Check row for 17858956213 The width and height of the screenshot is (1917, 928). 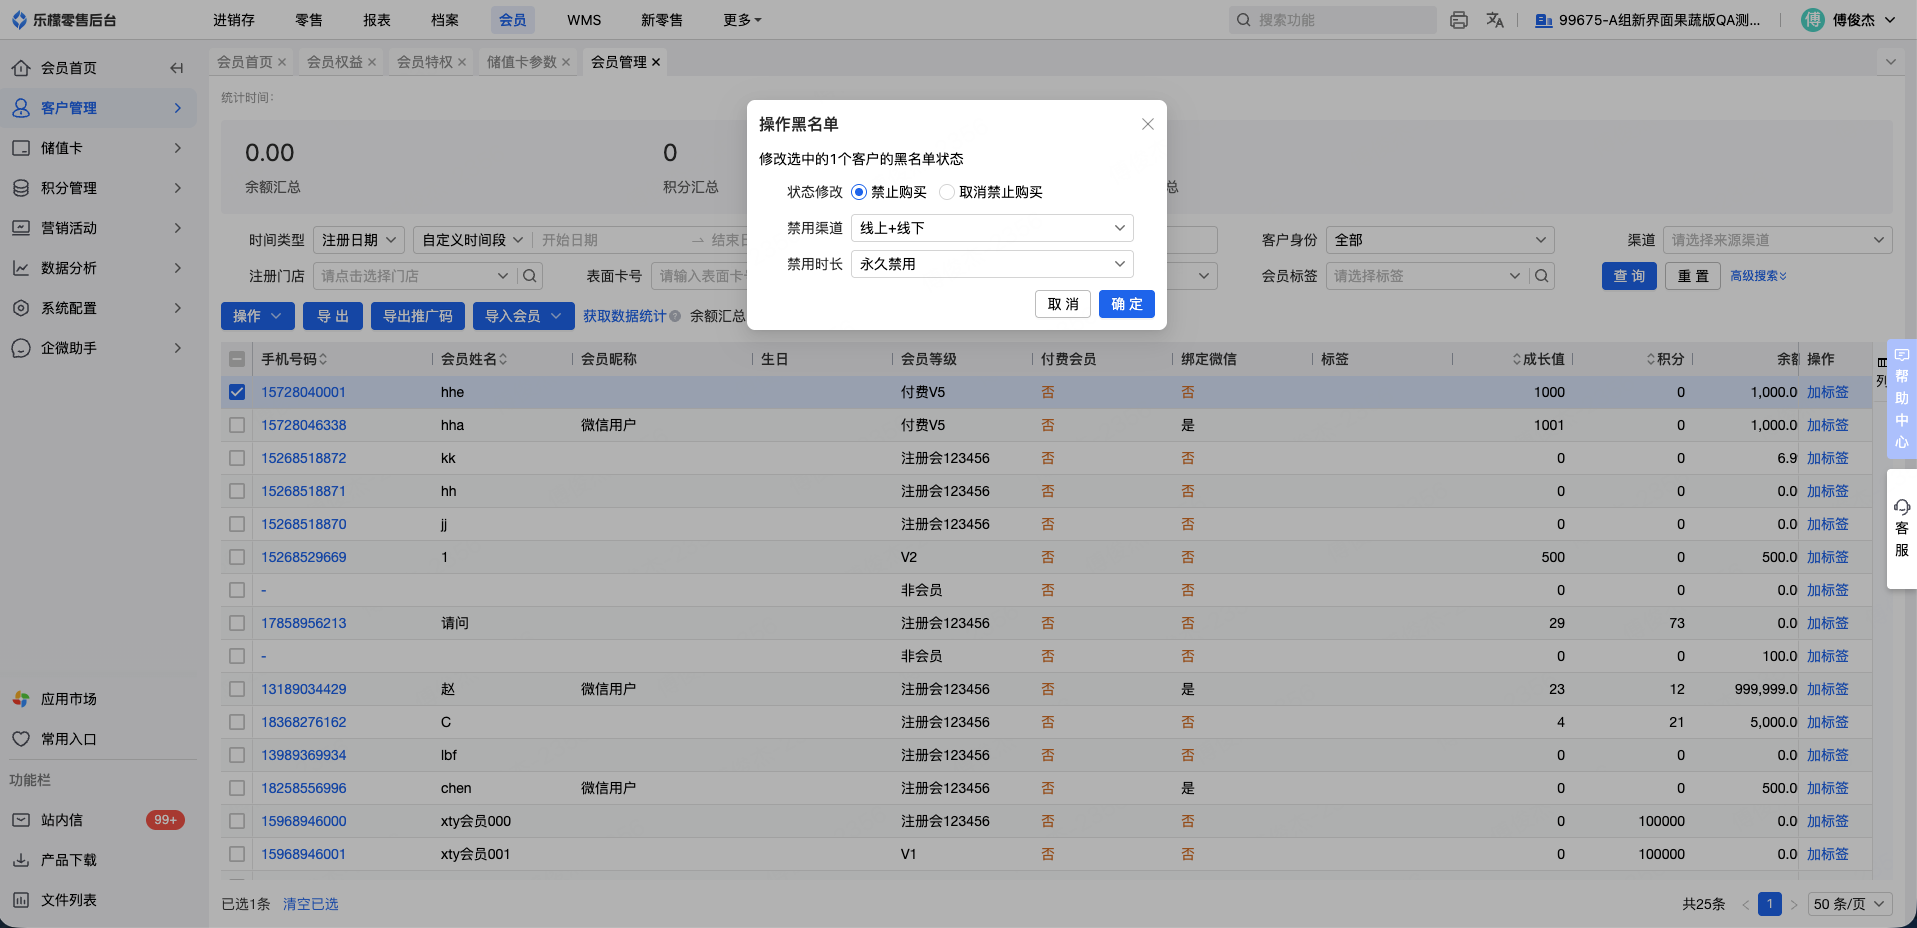tap(237, 623)
